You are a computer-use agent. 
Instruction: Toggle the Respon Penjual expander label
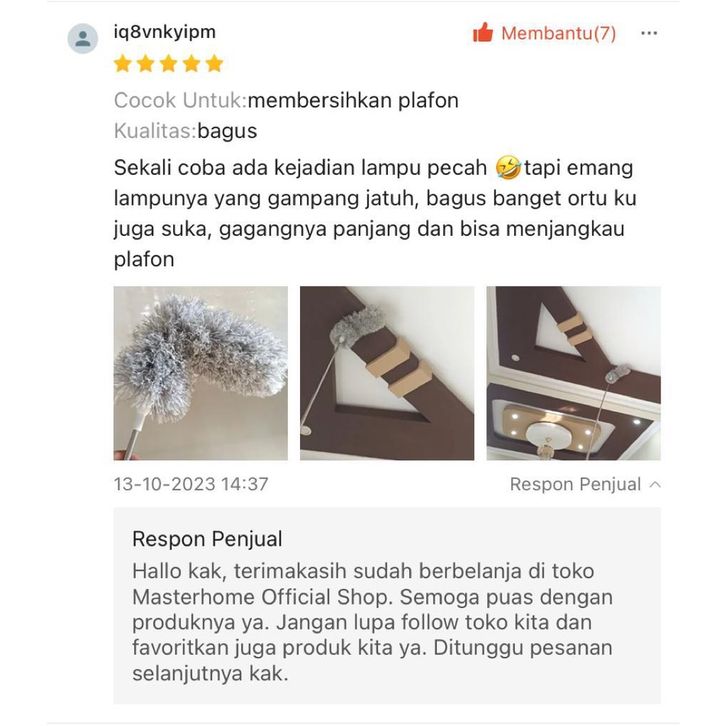coord(575,484)
